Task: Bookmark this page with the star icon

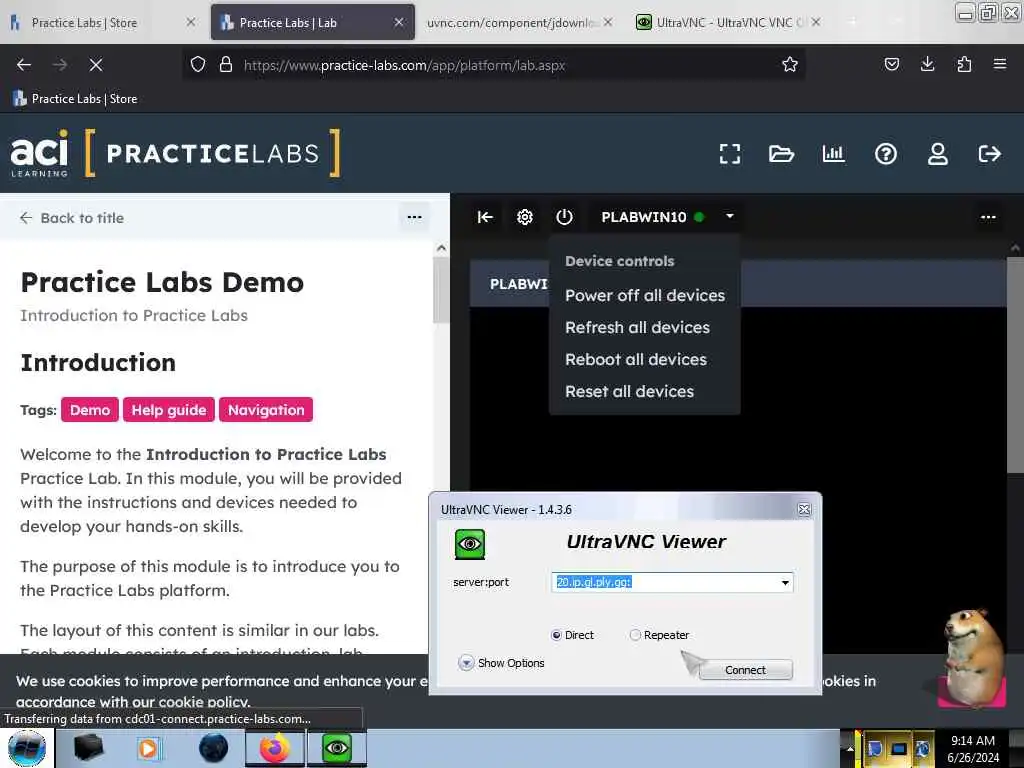Action: (x=790, y=65)
